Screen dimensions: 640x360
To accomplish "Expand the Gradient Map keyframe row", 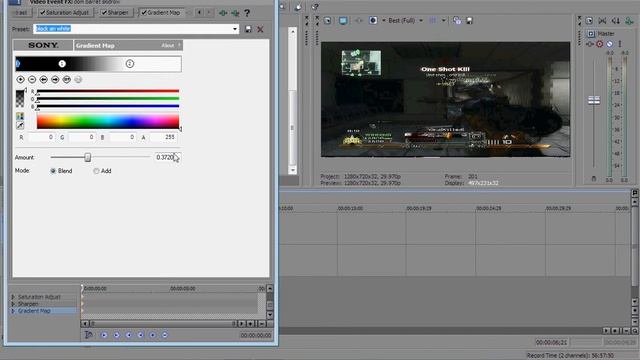I will [13, 311].
